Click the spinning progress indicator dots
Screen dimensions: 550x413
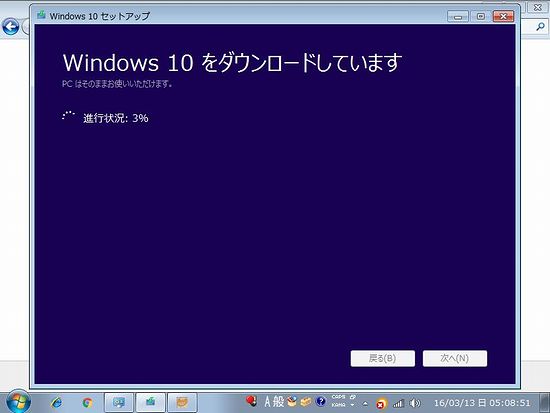coord(68,116)
